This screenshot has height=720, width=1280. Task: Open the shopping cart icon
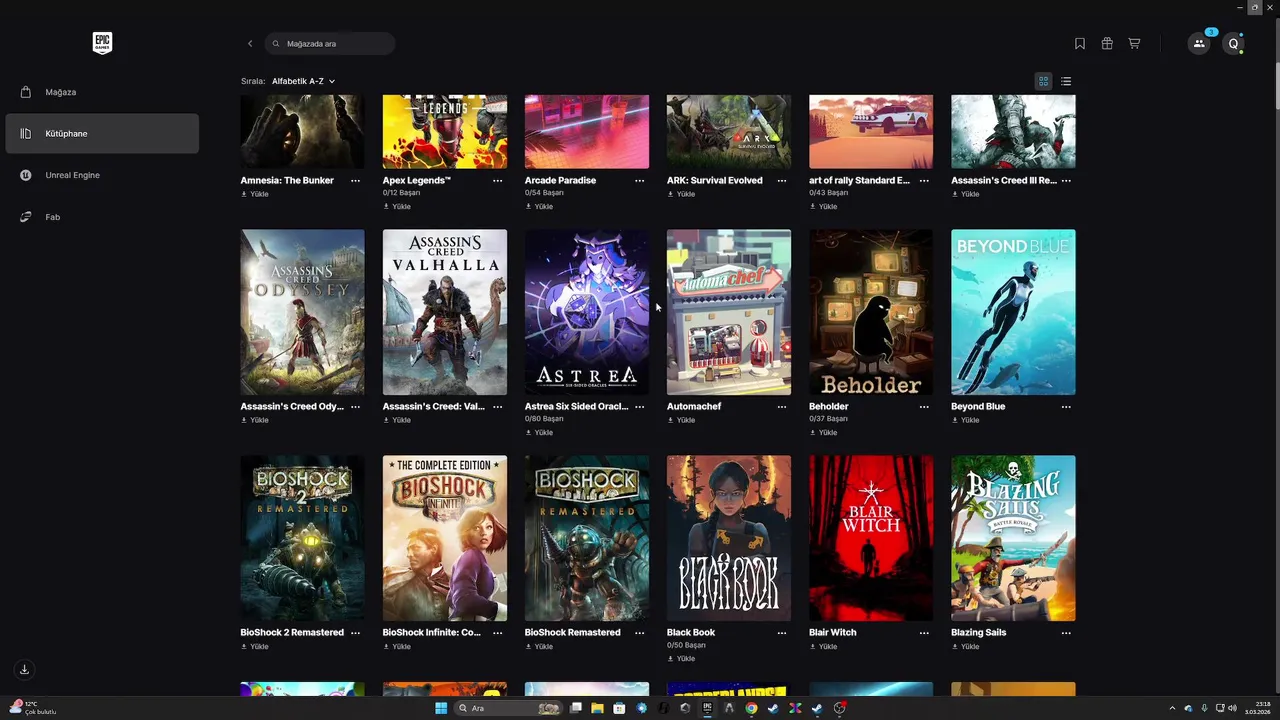coord(1134,44)
